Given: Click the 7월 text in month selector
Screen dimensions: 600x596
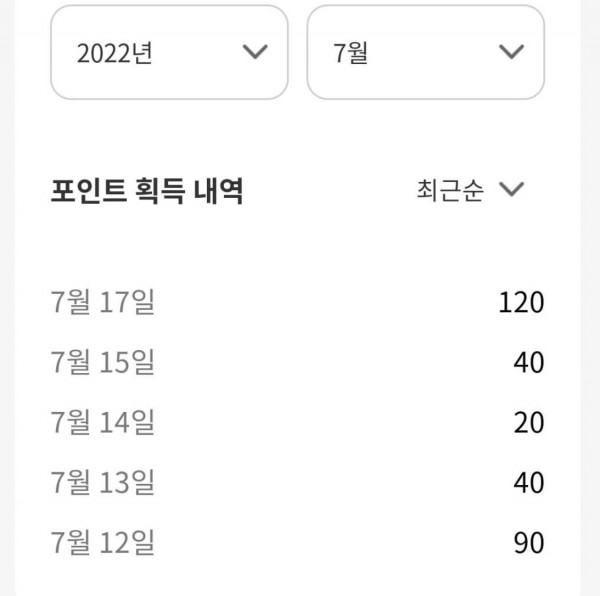Looking at the screenshot, I should click(x=351, y=53).
